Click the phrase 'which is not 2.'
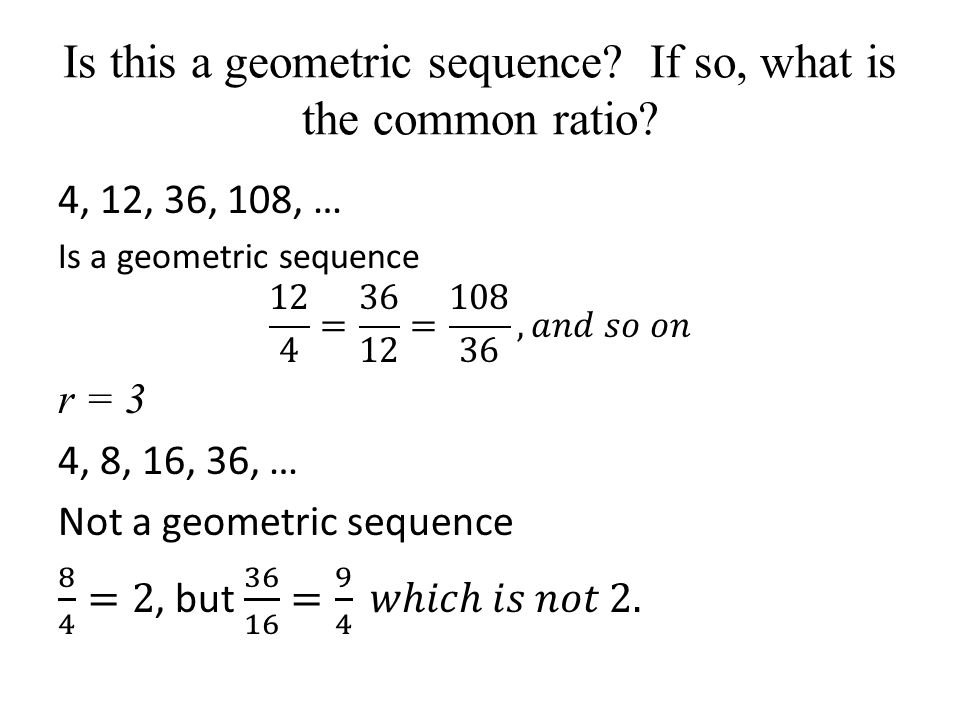960x720 pixels. 505,599
